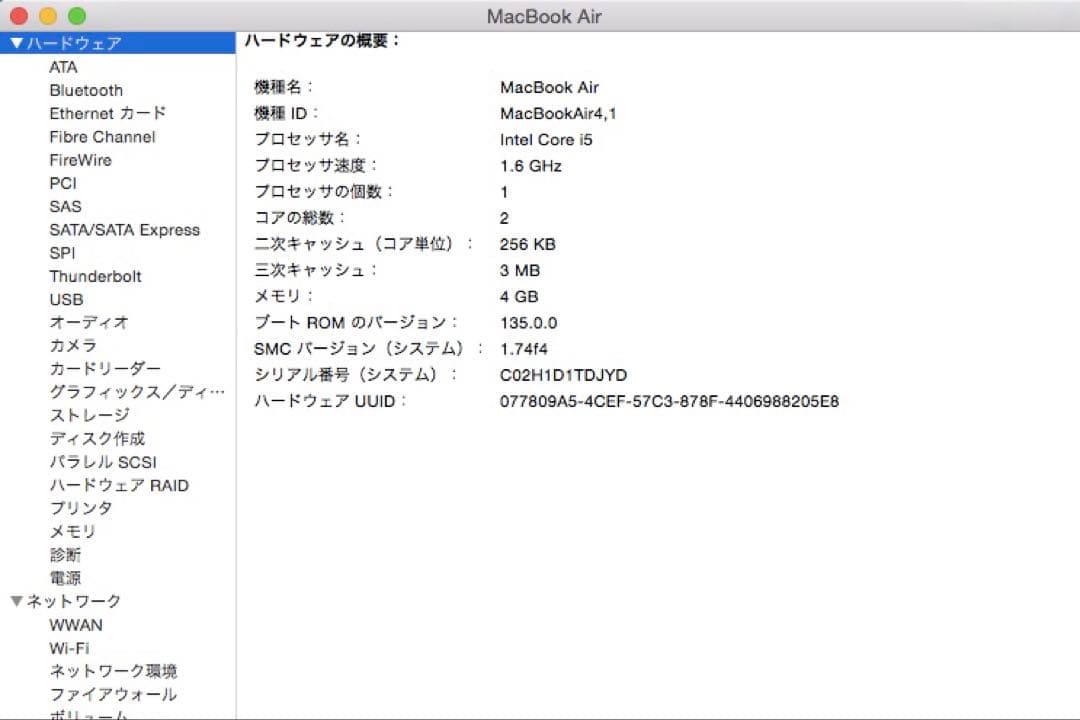The image size is (1080, 720).
Task: Select Ethernet カード item
Action: click(107, 114)
